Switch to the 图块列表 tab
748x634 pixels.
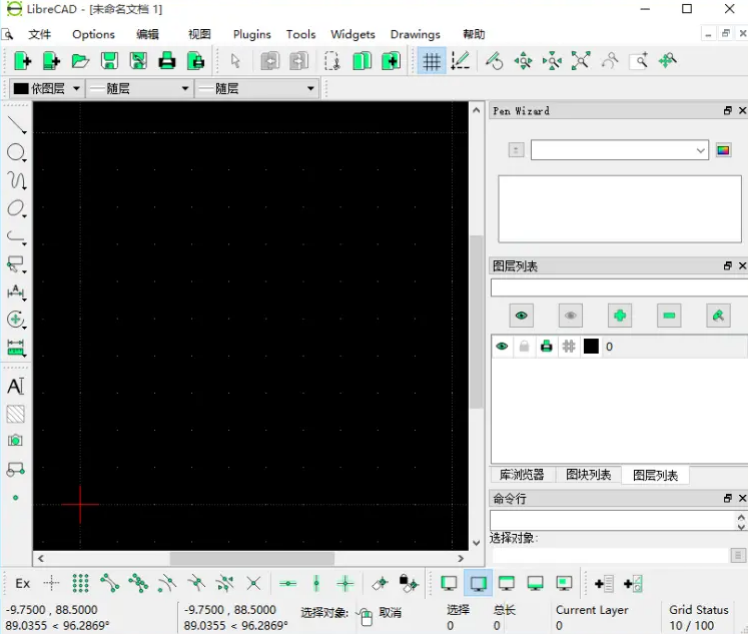click(x=588, y=475)
